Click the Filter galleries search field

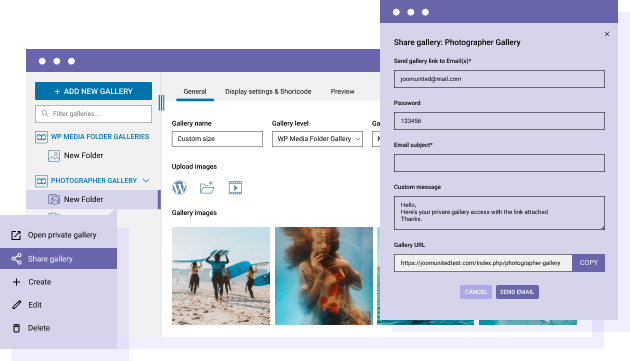pos(93,114)
